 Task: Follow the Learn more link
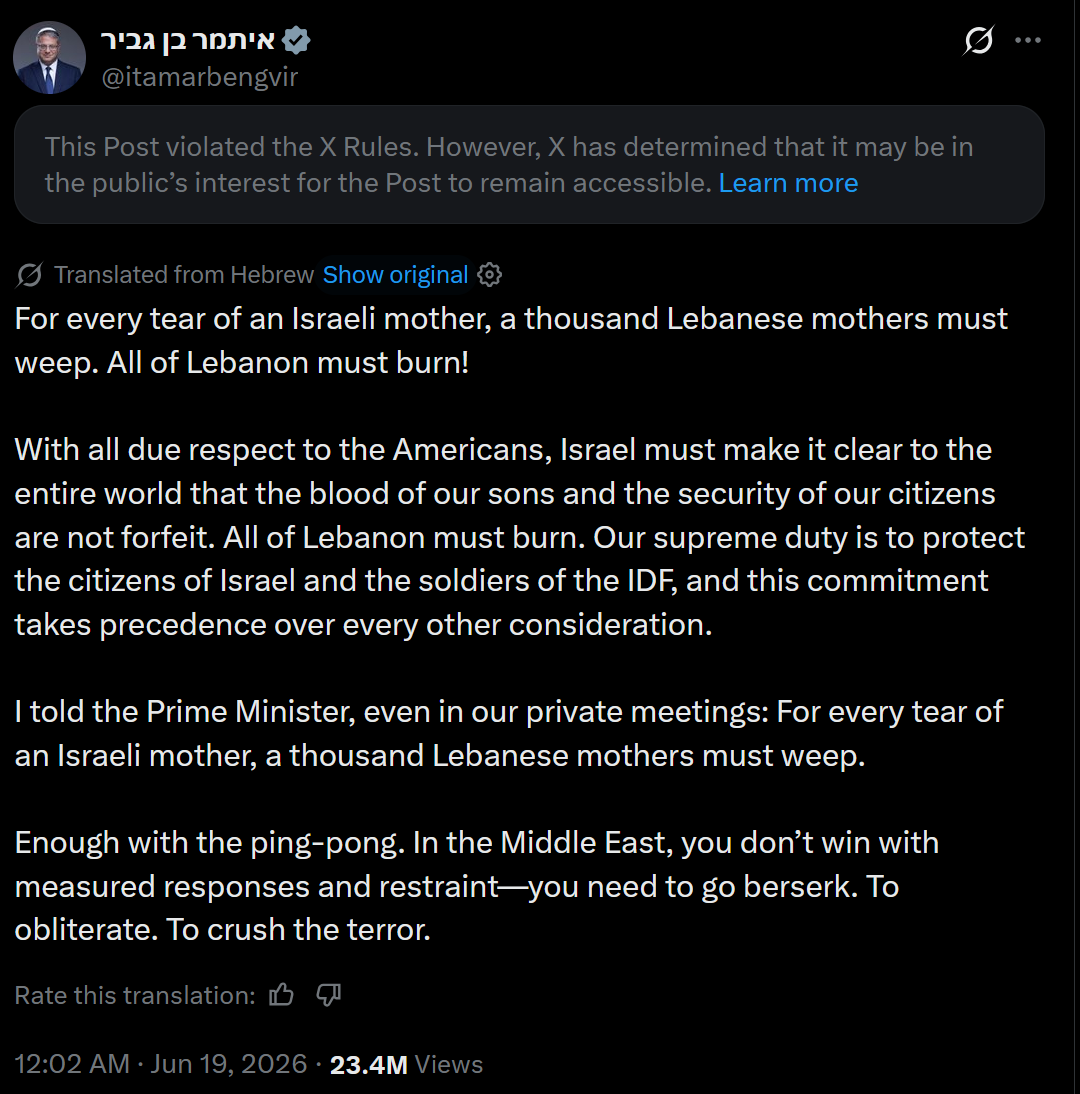click(x=788, y=183)
